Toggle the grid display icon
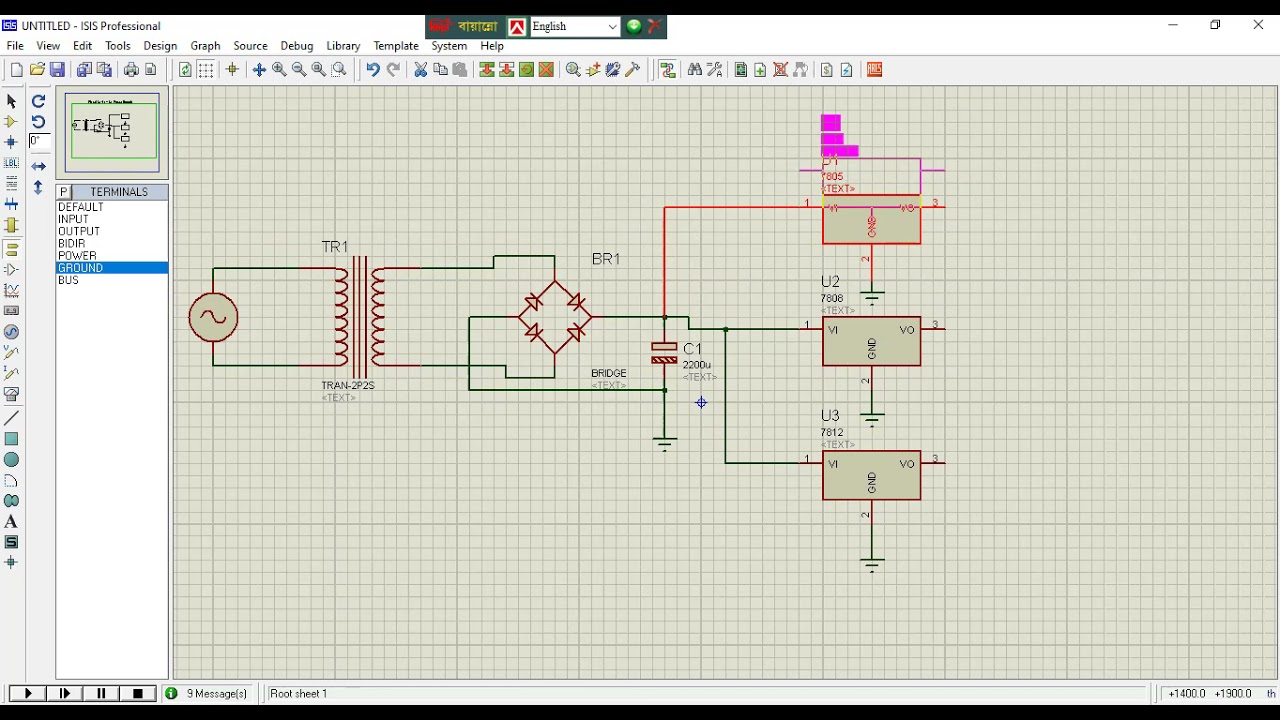 [206, 70]
